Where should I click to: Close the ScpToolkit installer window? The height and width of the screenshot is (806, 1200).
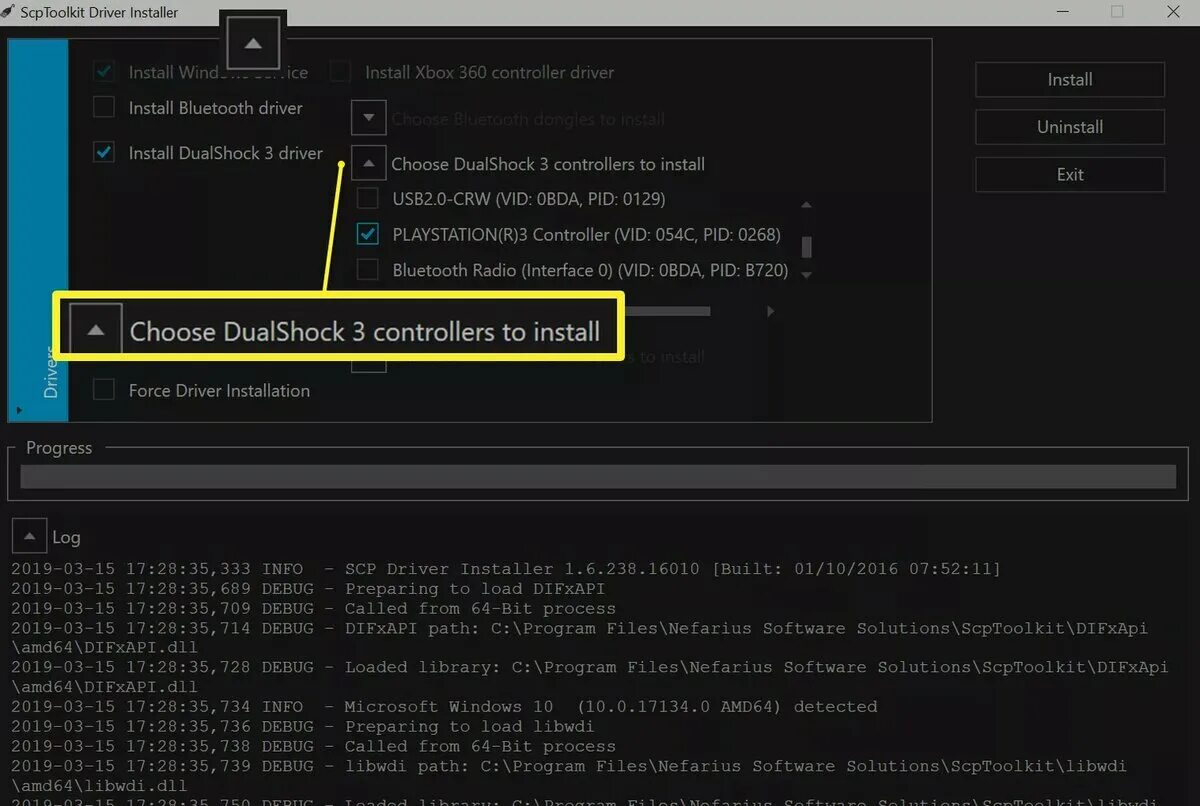(1173, 12)
